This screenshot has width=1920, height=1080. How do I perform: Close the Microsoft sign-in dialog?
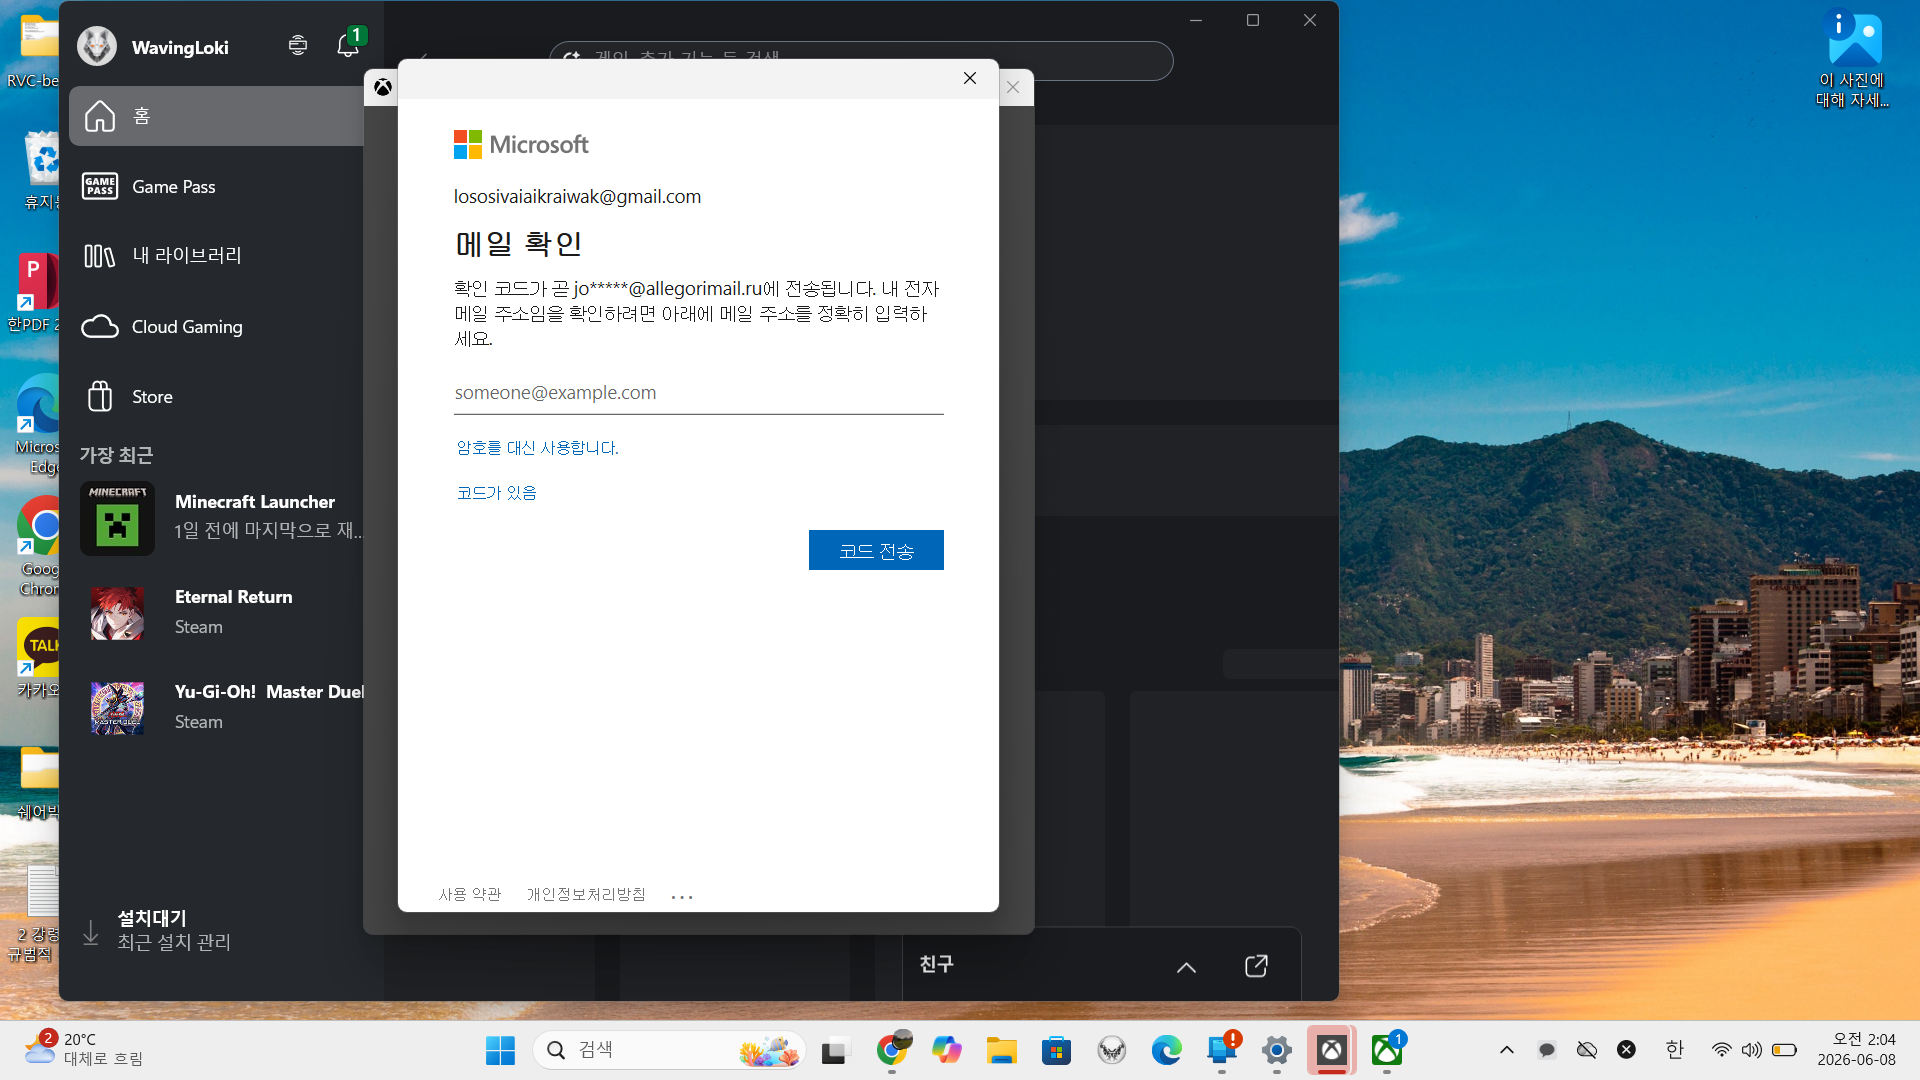[970, 78]
